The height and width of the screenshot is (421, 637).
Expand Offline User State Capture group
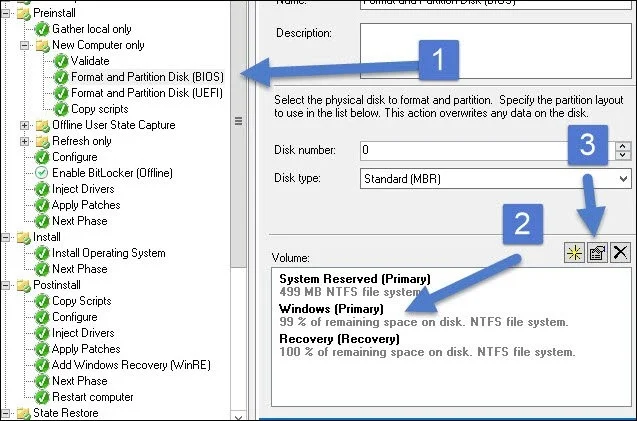tap(24, 125)
